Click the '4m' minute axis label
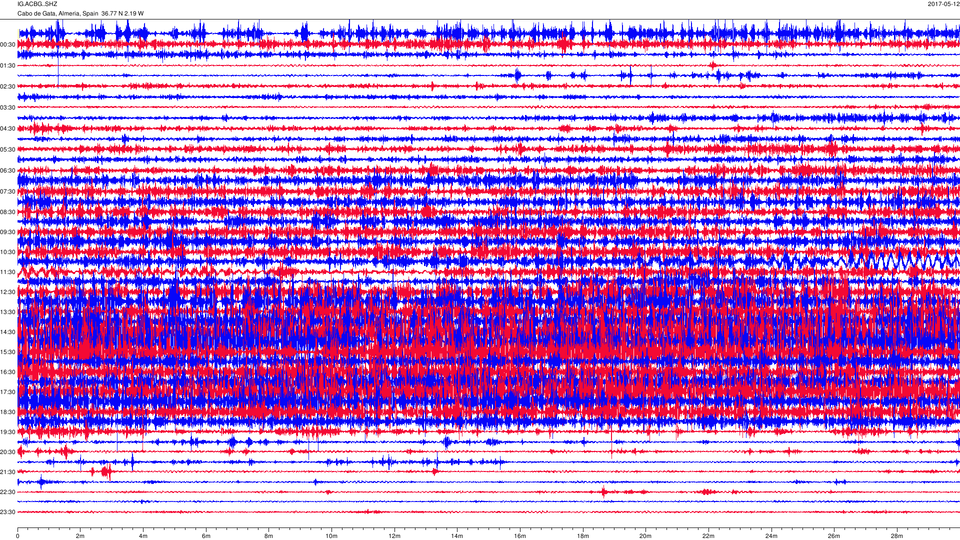 [x=143, y=536]
